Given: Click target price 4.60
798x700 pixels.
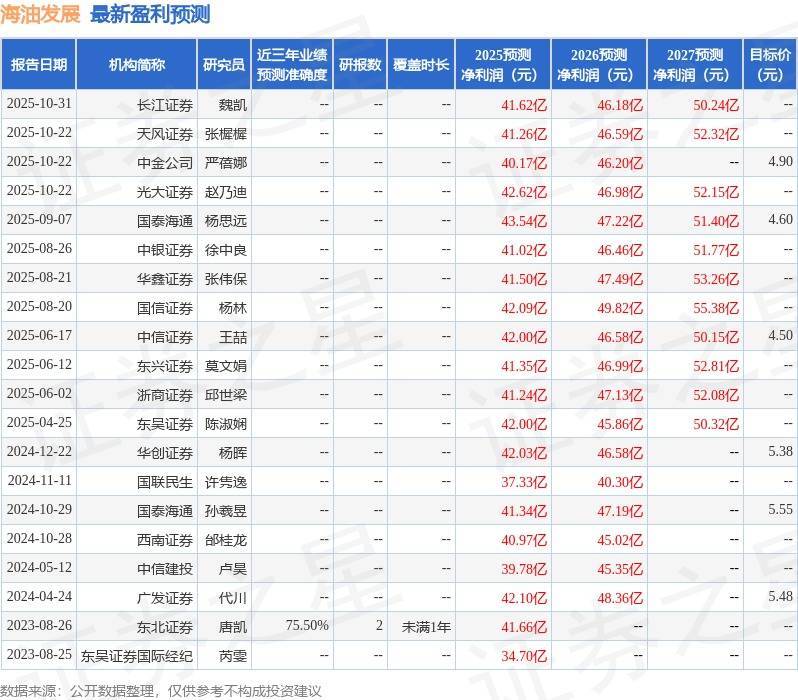Looking at the screenshot, I should [781, 220].
